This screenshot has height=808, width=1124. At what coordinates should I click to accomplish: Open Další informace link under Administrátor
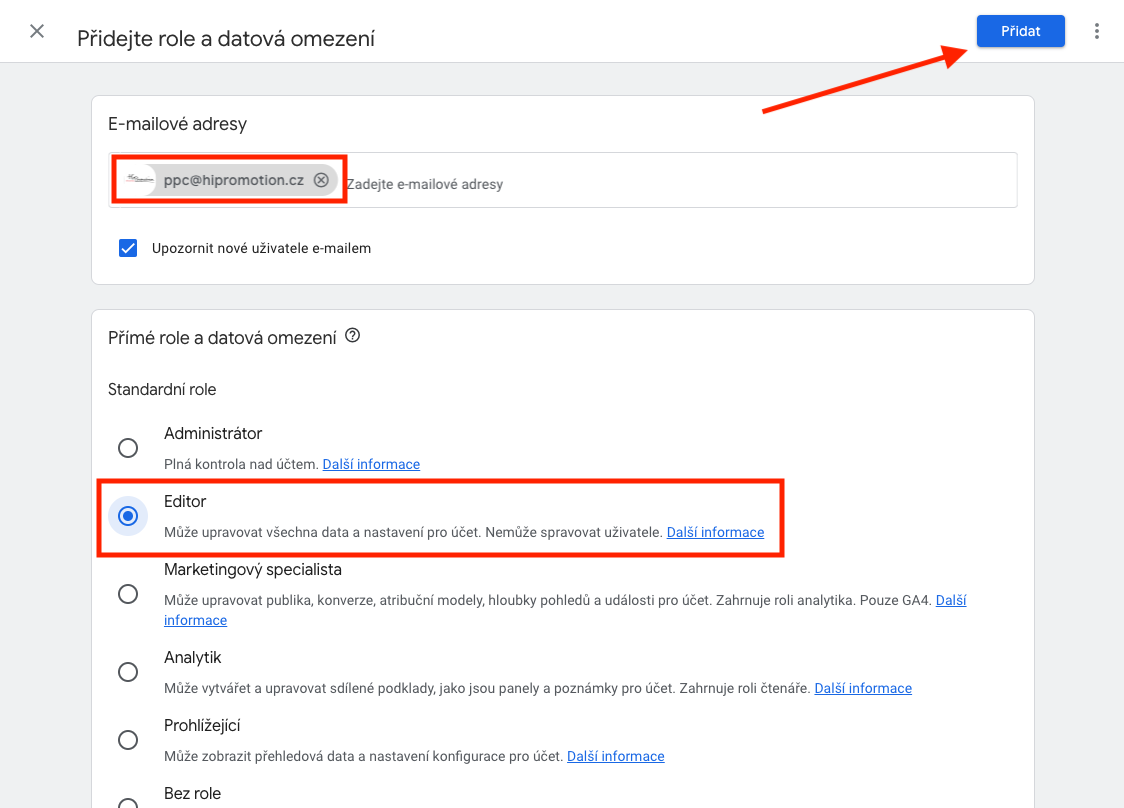(371, 464)
